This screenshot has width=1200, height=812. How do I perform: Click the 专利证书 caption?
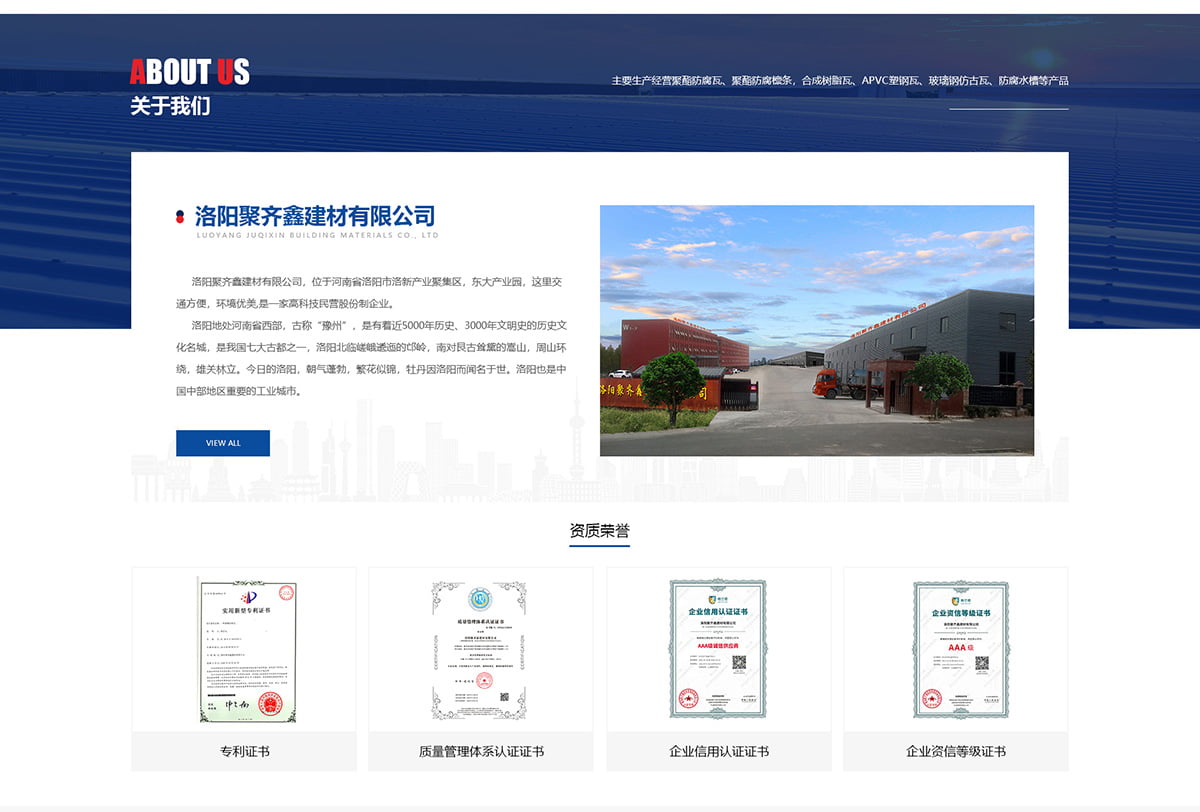[244, 751]
